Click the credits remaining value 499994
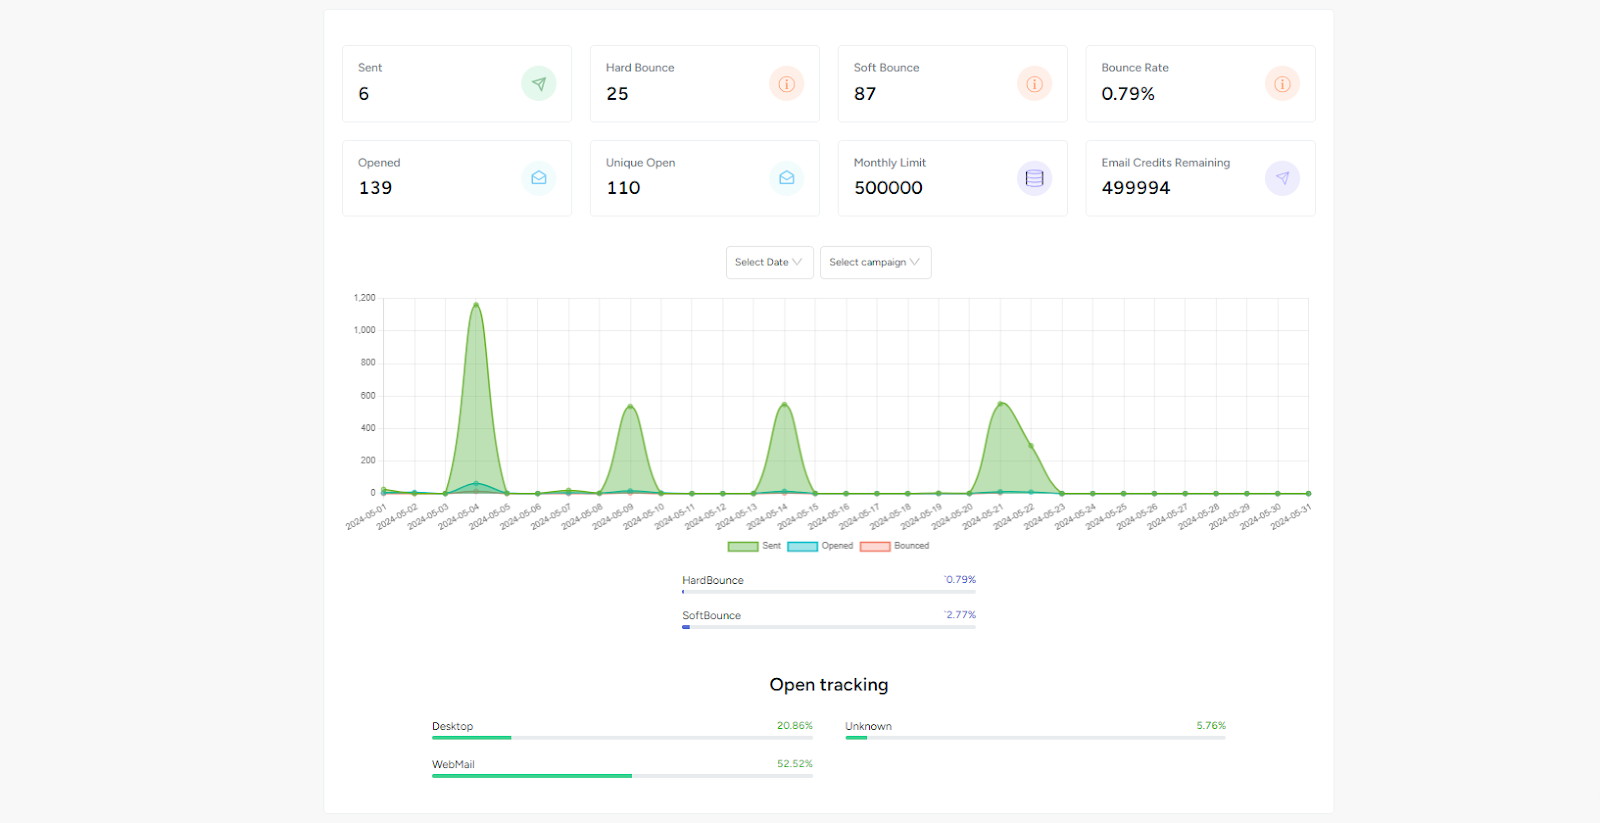 click(x=1136, y=188)
